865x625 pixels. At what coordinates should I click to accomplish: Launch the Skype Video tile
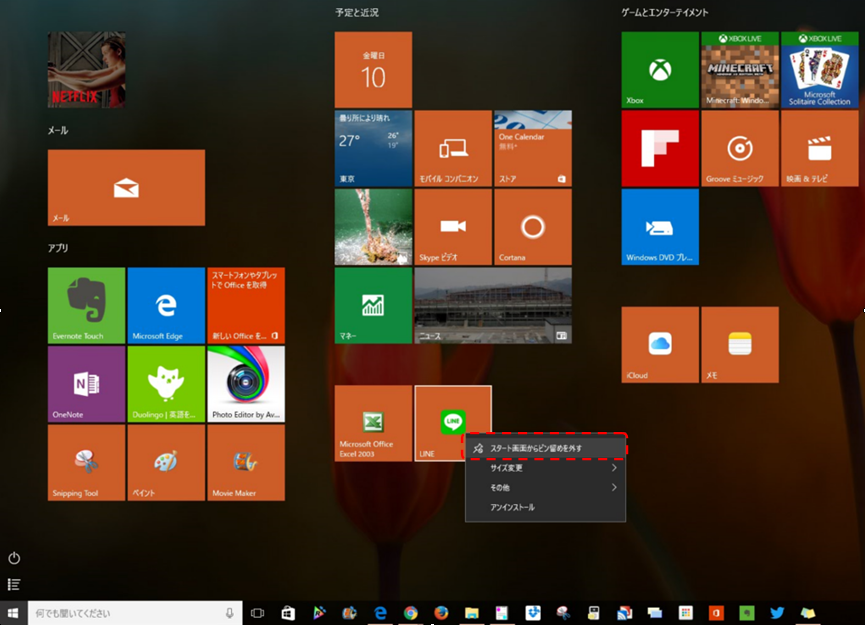tap(453, 227)
